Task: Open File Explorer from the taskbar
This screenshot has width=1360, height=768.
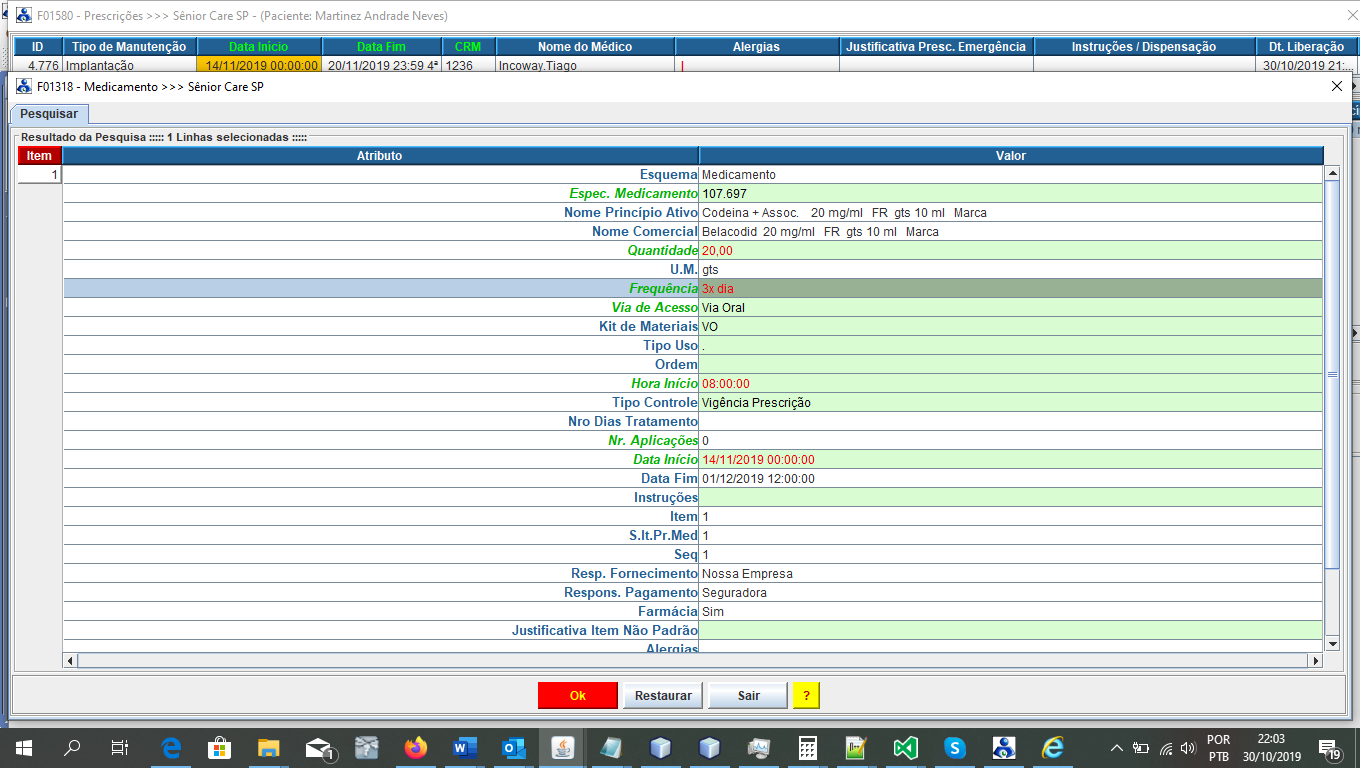Action: (x=268, y=747)
